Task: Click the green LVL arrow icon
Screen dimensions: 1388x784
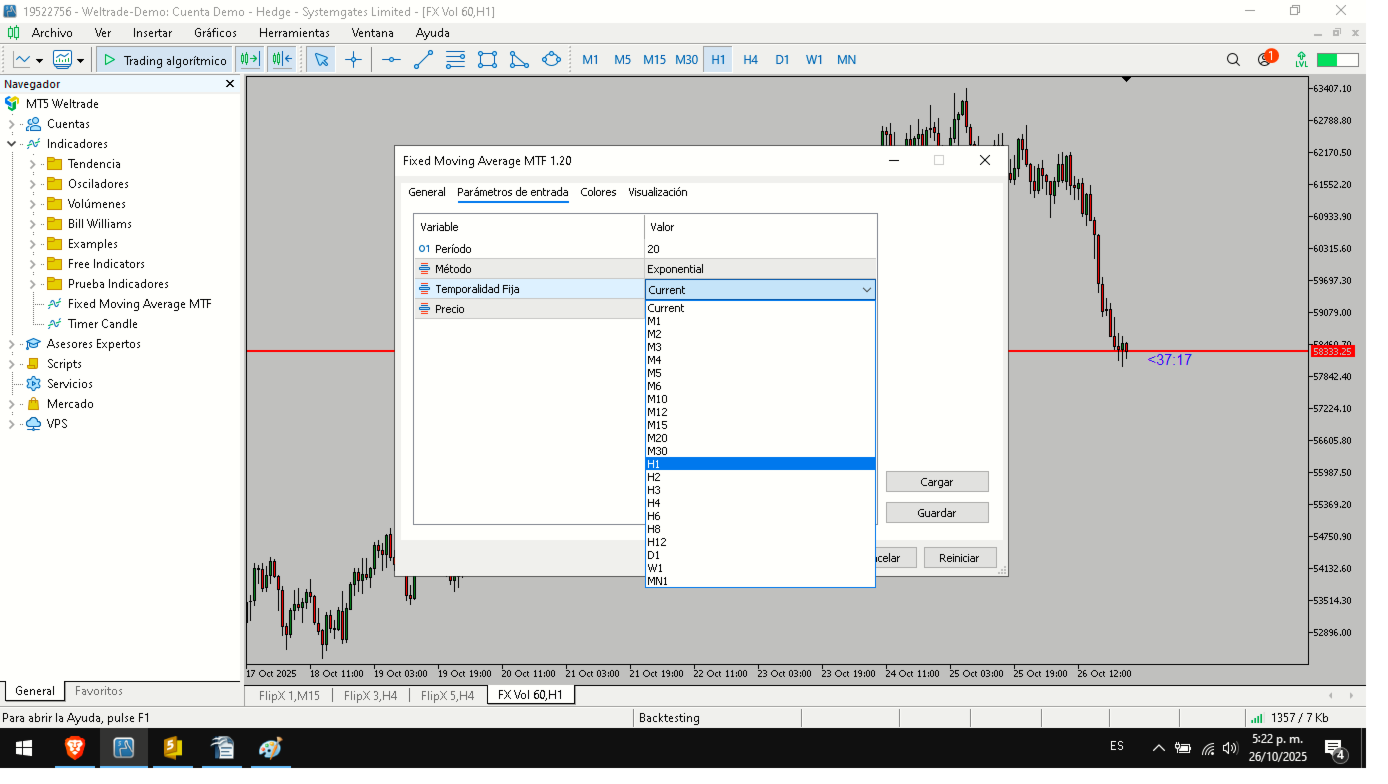Action: 1301,60
